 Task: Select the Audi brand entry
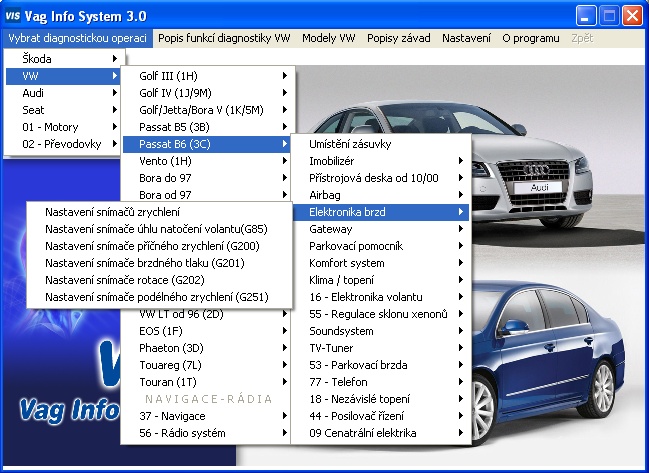click(x=63, y=93)
